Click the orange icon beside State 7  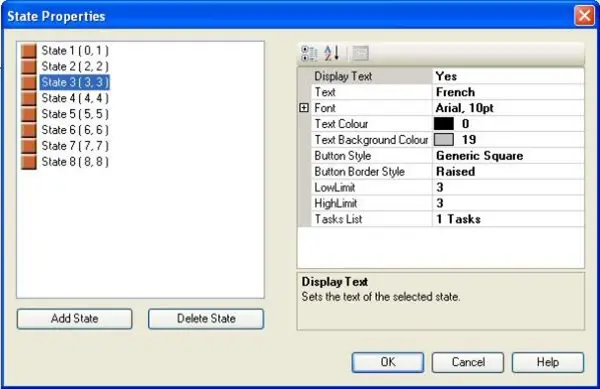(x=29, y=146)
